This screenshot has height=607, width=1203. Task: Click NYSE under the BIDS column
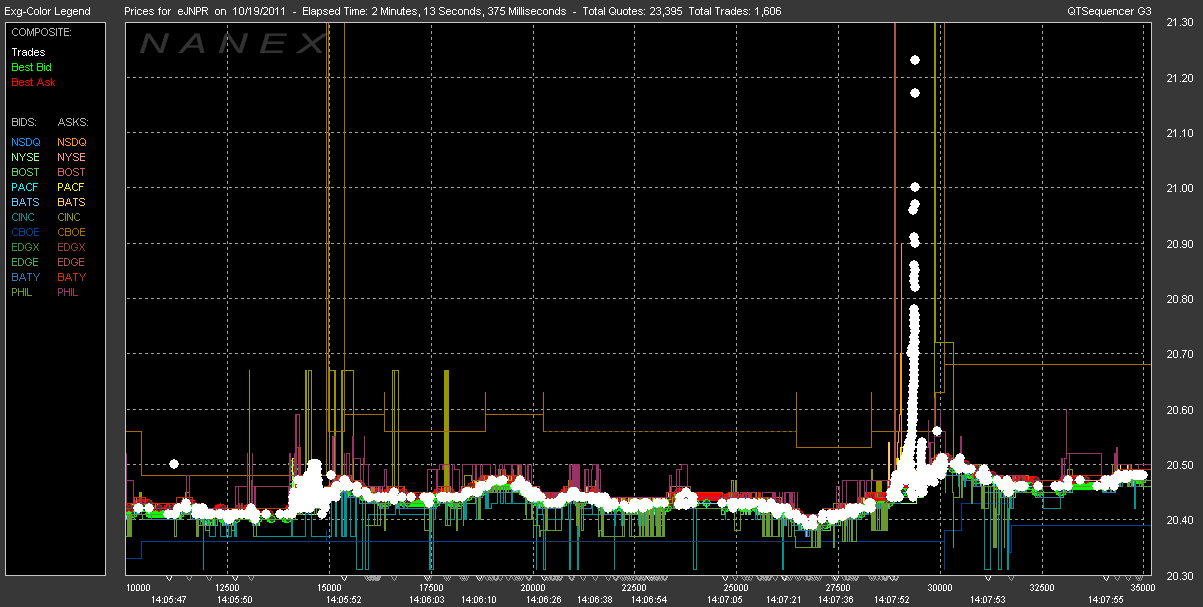(x=25, y=157)
